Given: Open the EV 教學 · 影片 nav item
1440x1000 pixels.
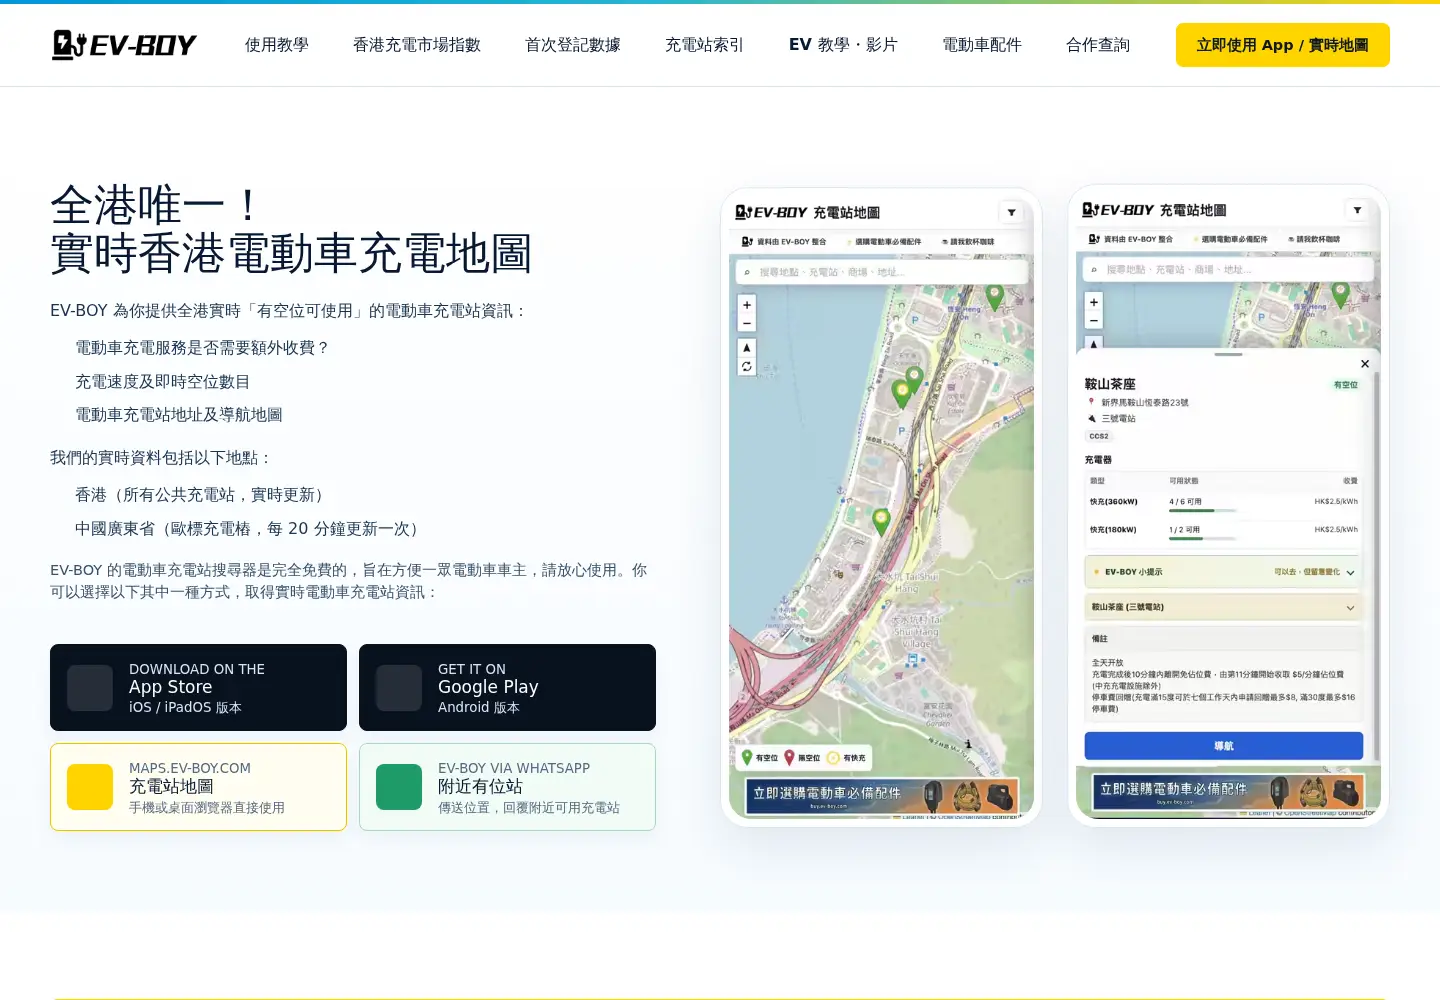Looking at the screenshot, I should pyautogui.click(x=843, y=45).
